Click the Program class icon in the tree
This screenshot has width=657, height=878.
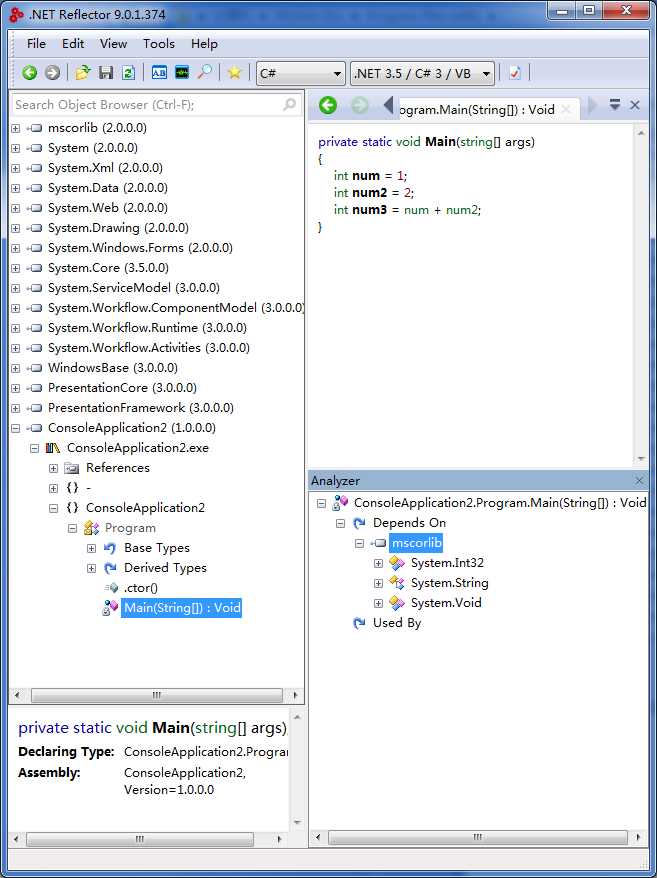click(91, 528)
